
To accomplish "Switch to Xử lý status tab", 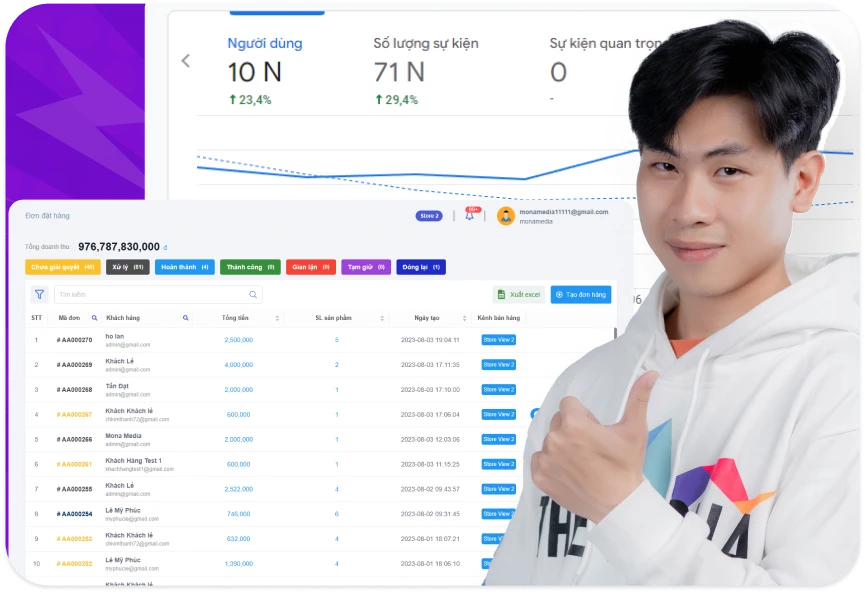I will (128, 267).
